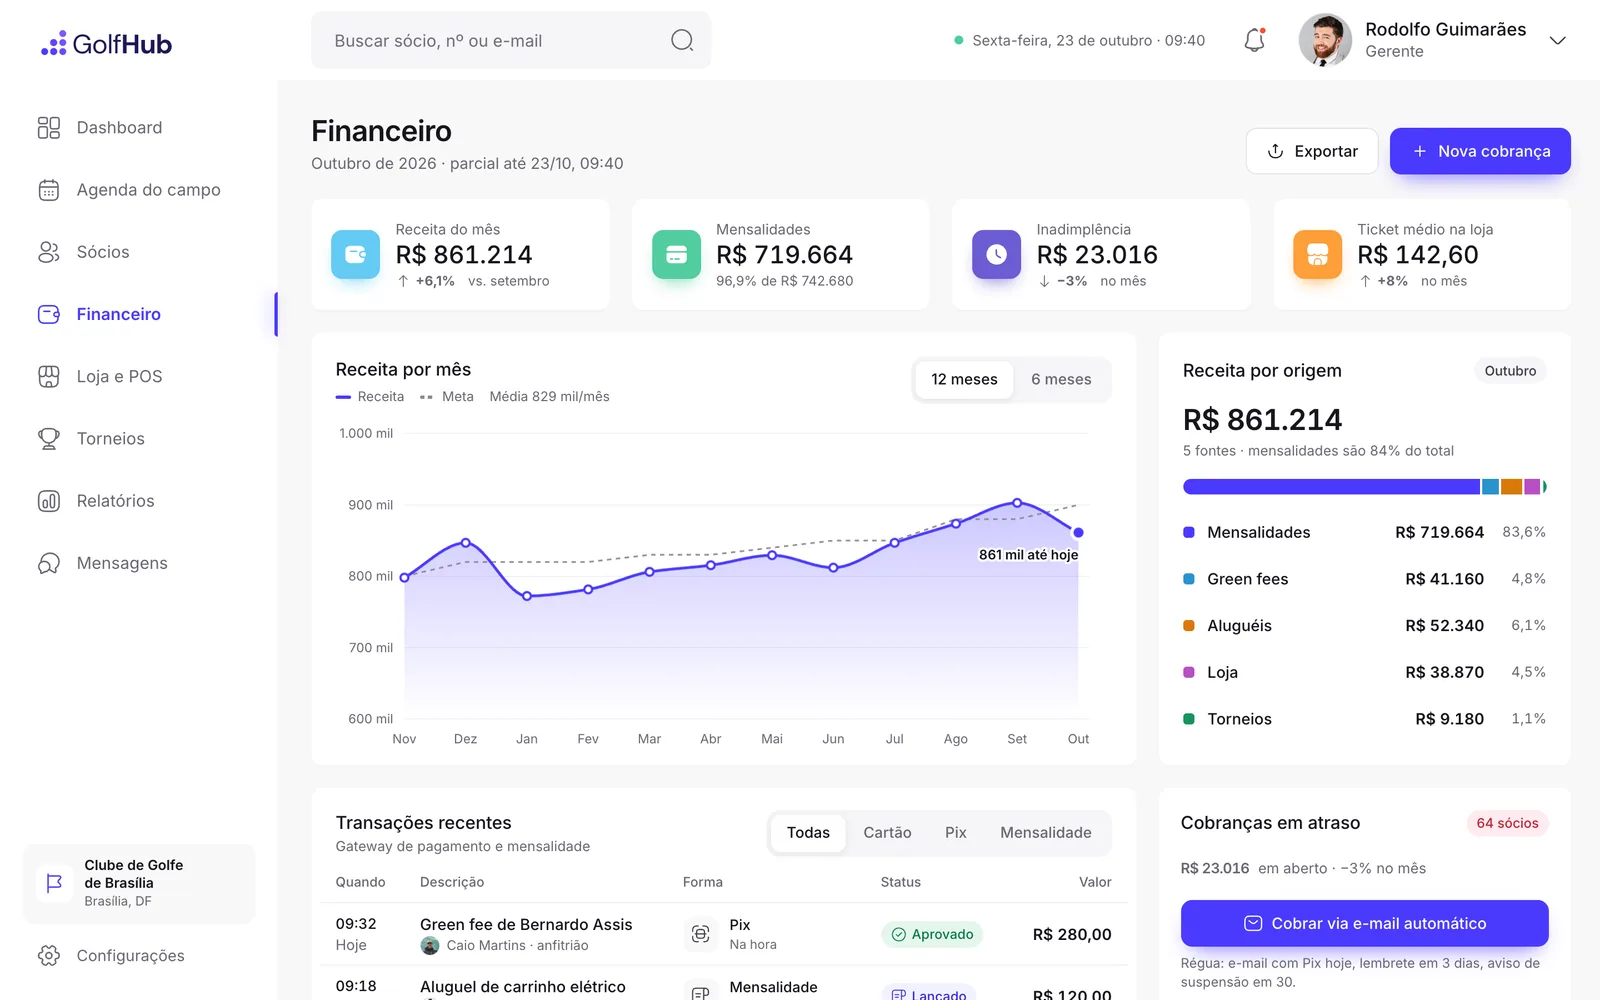
Task: Select the Financeiro wallet icon in sidebar
Action: (x=49, y=314)
